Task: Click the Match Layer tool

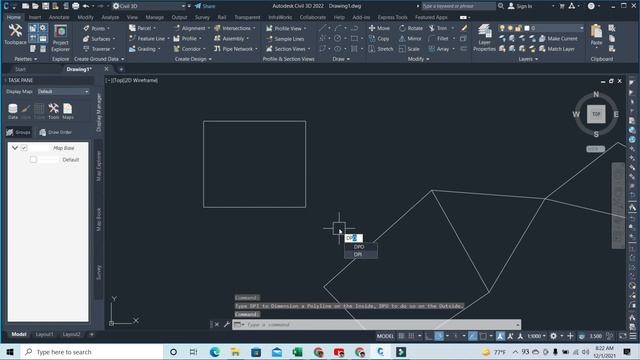Action: click(x=557, y=49)
